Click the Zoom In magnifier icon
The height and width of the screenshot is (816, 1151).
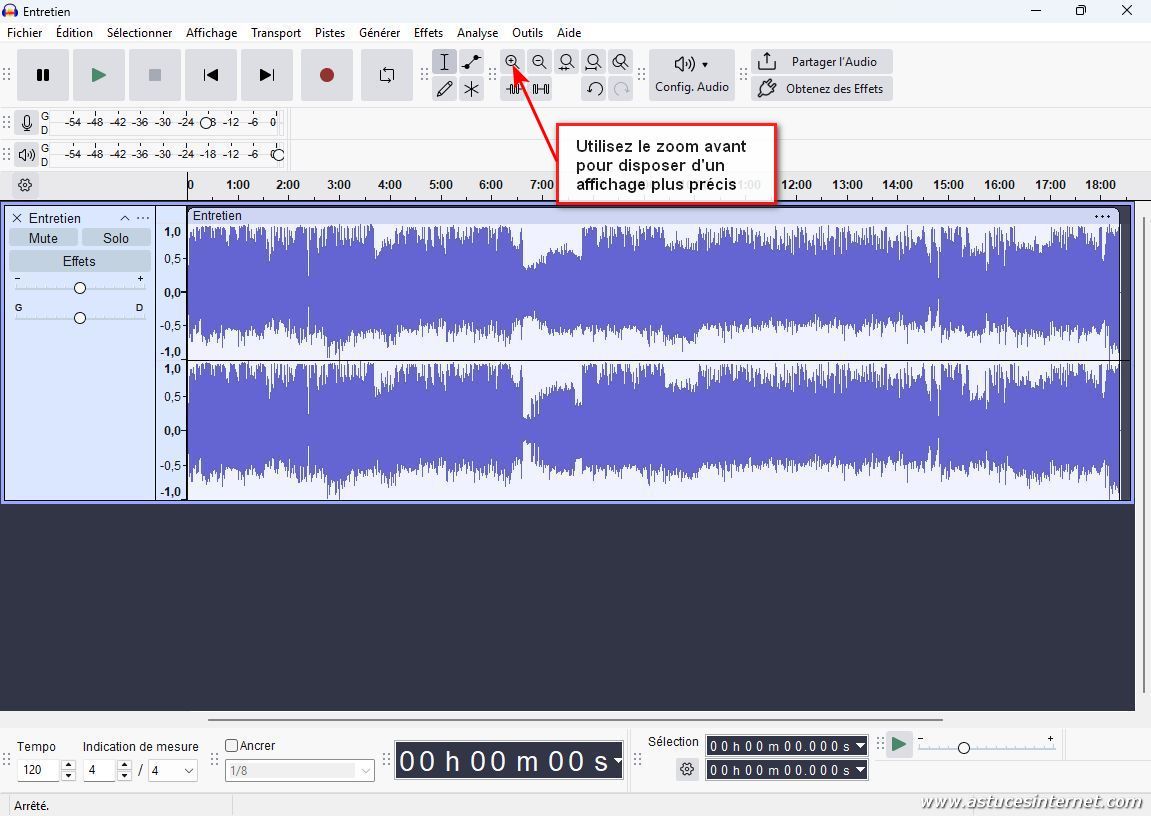point(512,62)
